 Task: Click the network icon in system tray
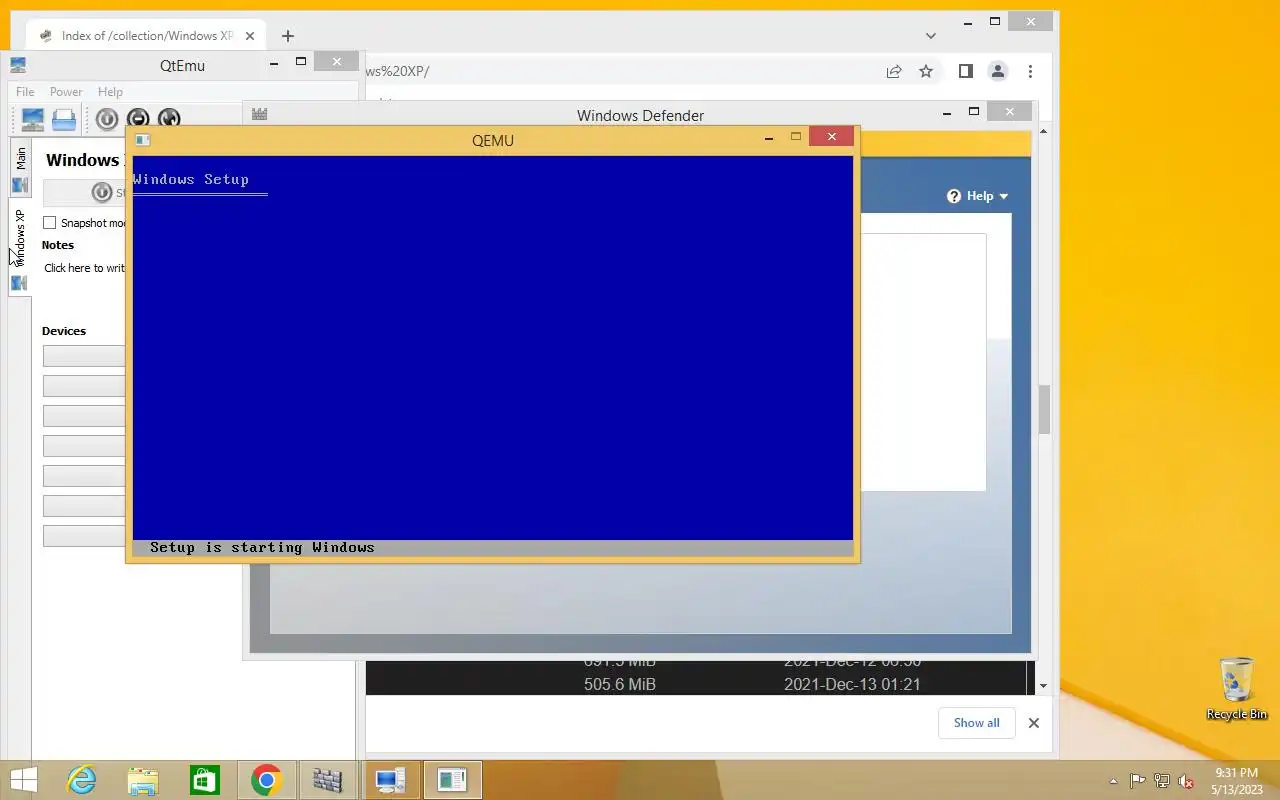tap(1162, 781)
